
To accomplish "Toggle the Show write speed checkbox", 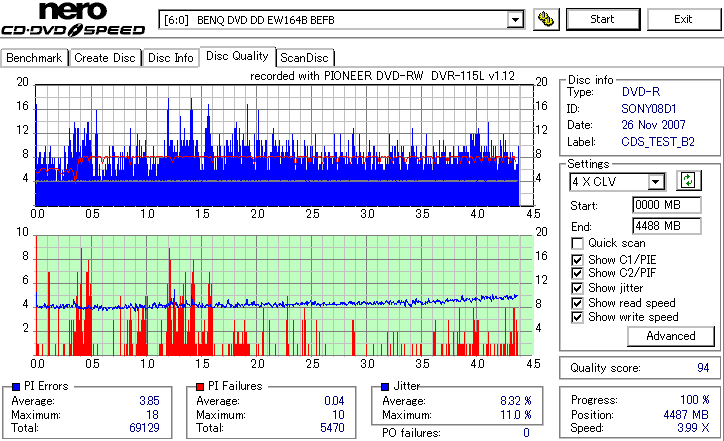I will (x=577, y=317).
